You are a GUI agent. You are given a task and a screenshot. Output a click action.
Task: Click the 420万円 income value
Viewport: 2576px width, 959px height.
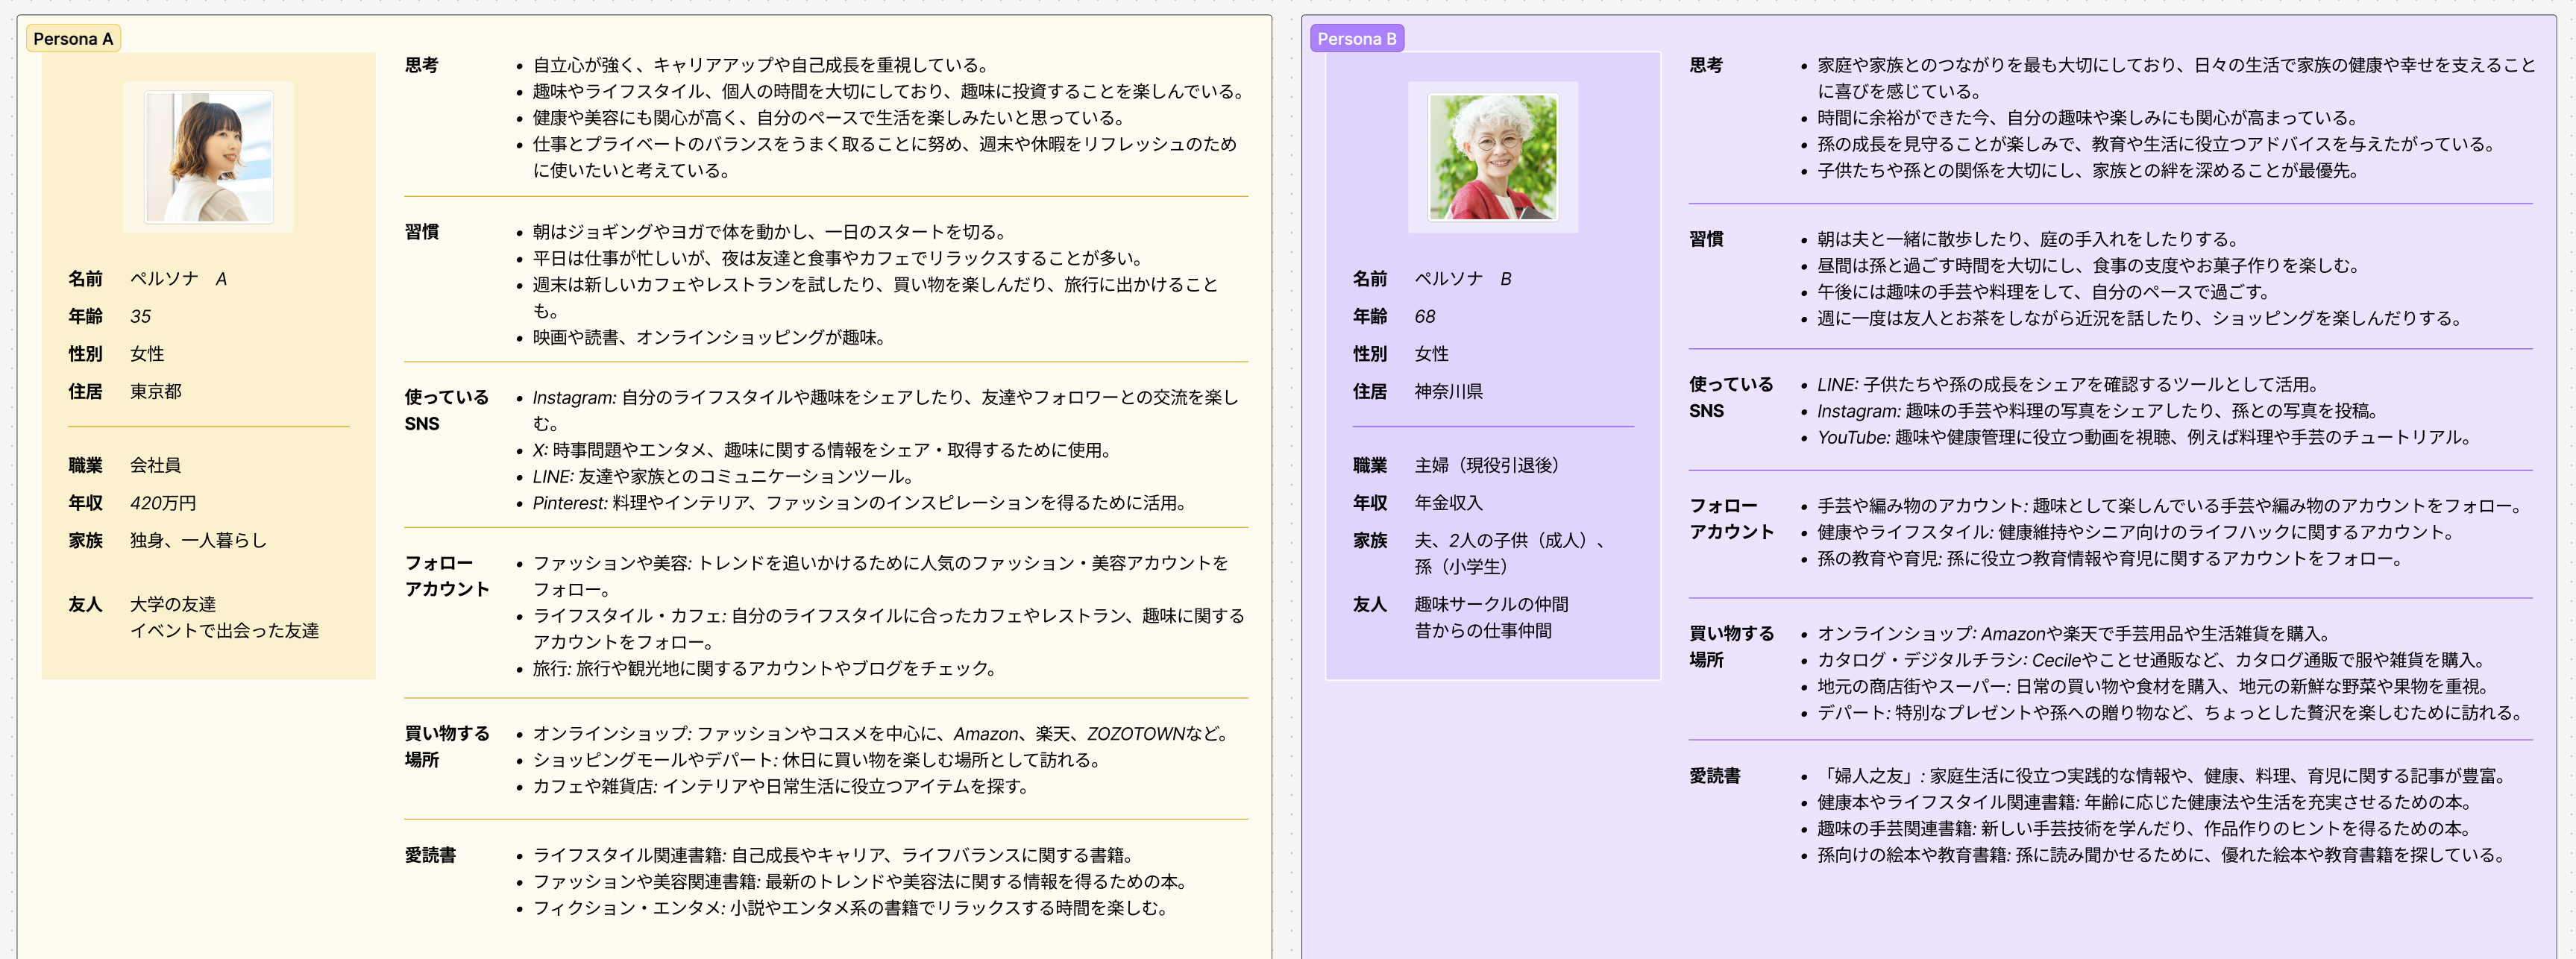click(164, 503)
